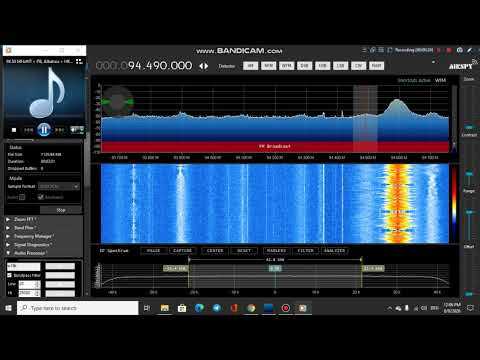Expand the Frequency Manager panel
This screenshot has height=360, width=480.
tap(8, 236)
